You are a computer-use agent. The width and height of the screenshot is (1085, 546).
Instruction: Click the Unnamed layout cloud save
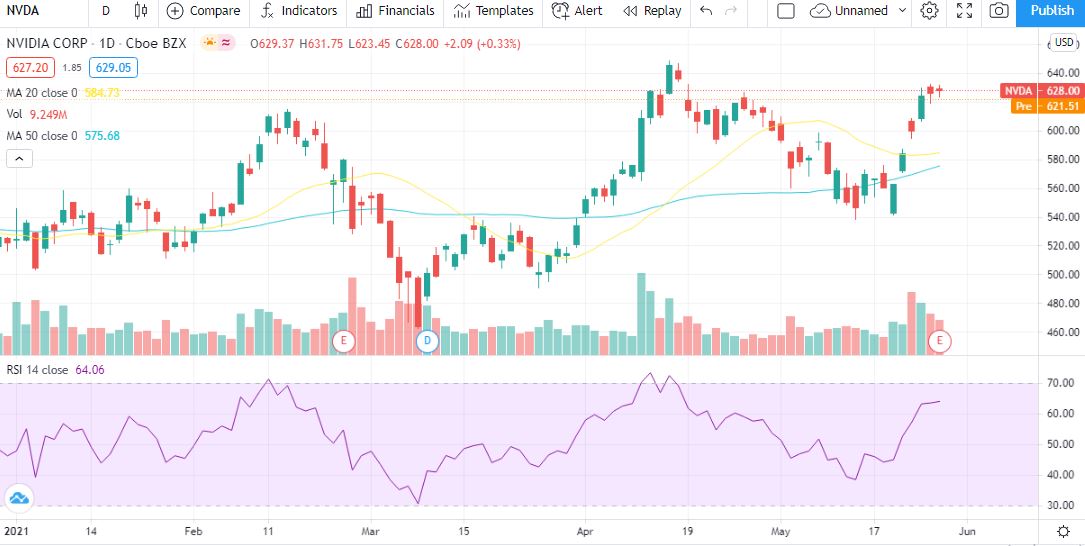(x=849, y=10)
